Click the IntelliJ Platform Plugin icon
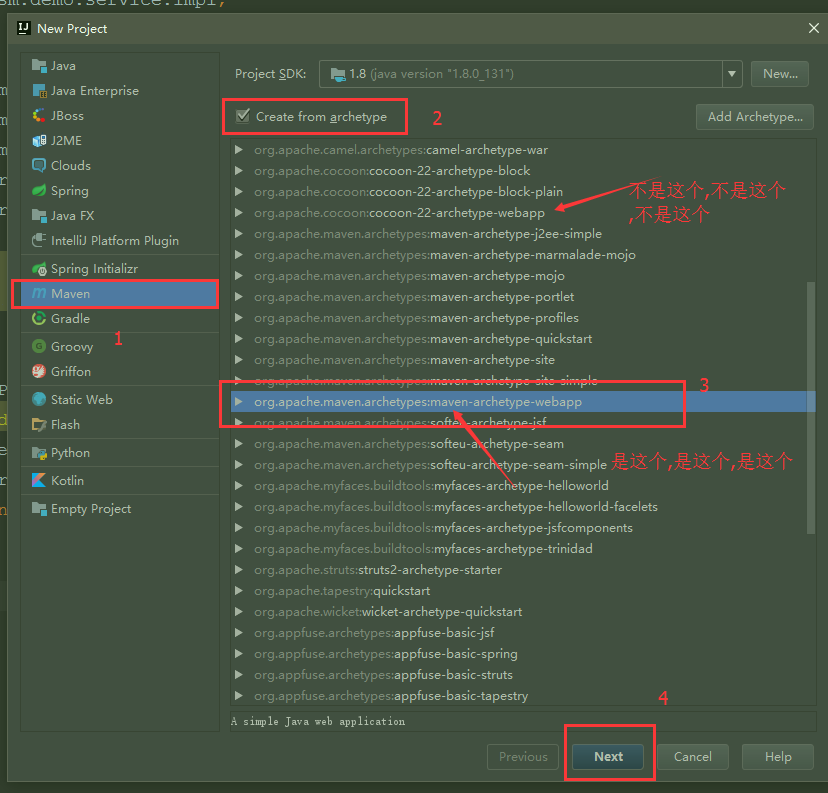 pyautogui.click(x=39, y=240)
